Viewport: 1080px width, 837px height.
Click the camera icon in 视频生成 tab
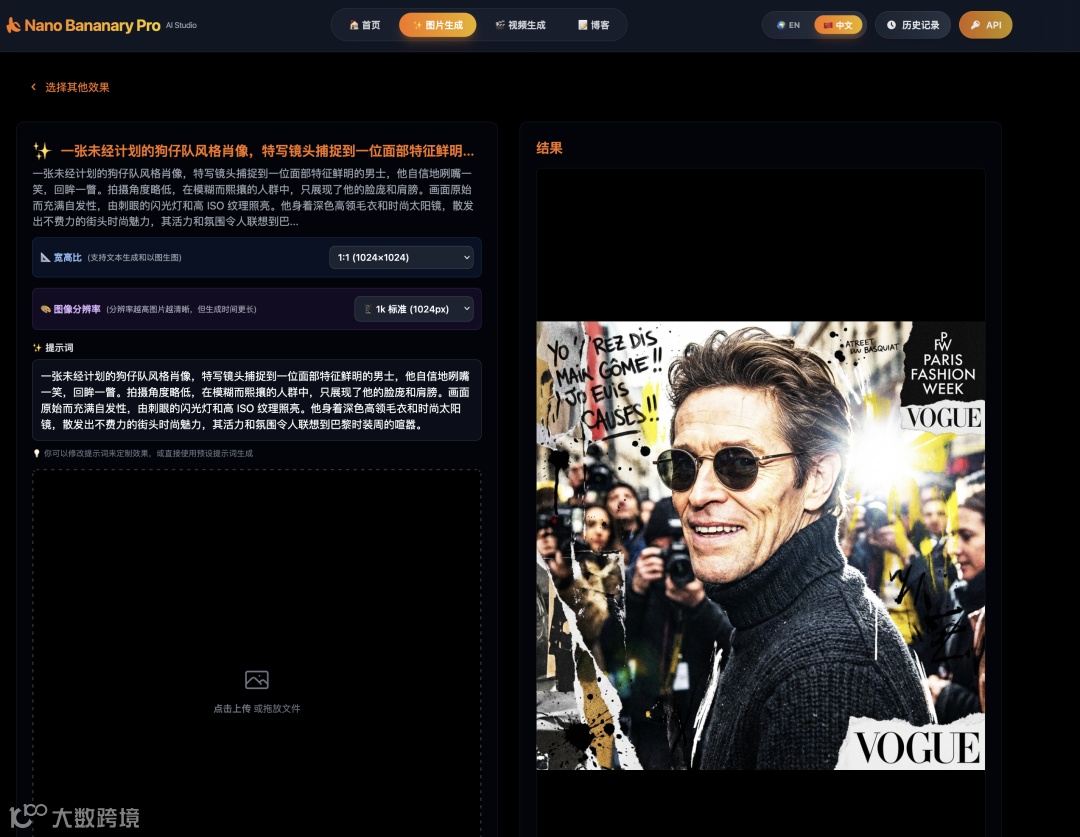pos(500,25)
